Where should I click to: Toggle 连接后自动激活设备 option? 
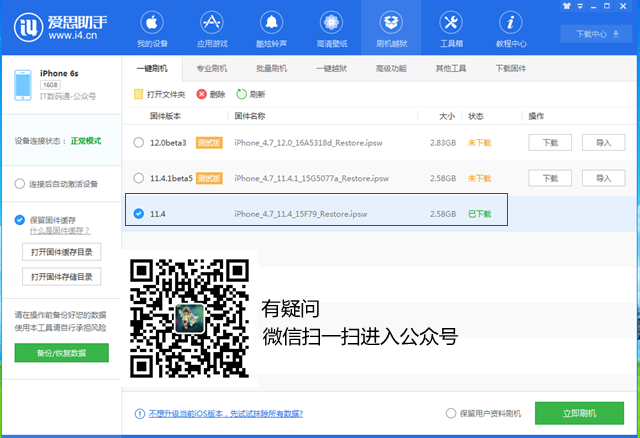tap(20, 184)
